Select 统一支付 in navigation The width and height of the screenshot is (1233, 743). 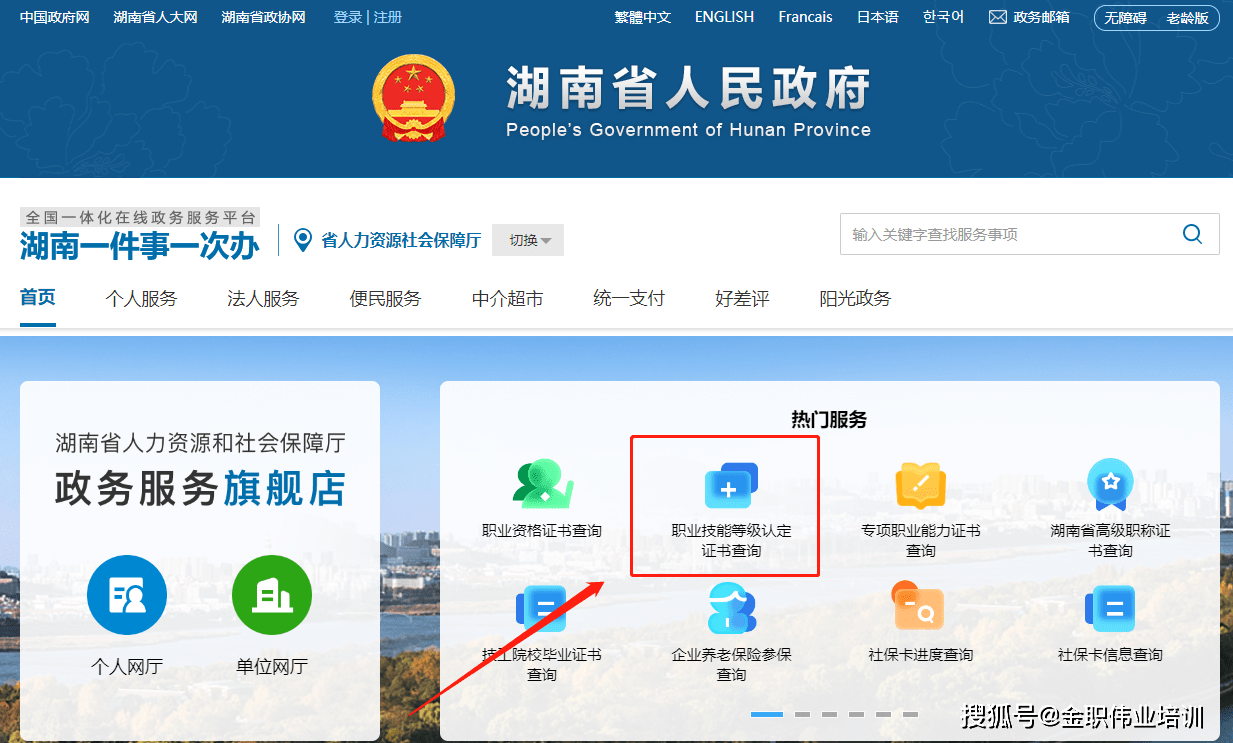pyautogui.click(x=629, y=298)
